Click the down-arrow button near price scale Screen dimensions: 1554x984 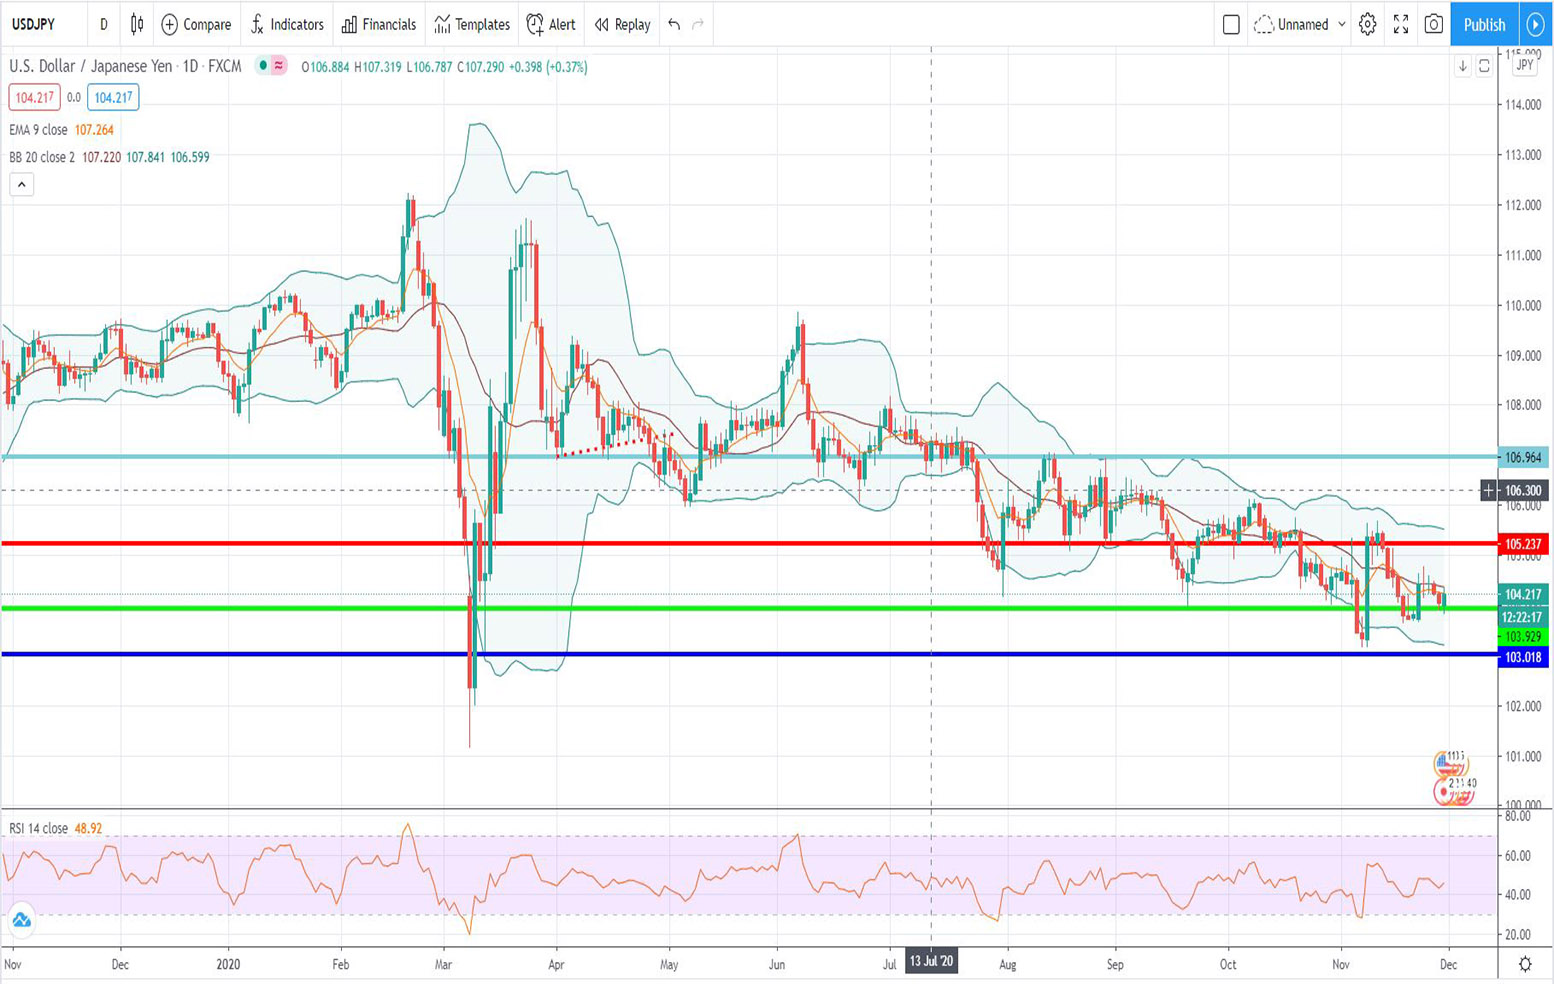point(1462,66)
